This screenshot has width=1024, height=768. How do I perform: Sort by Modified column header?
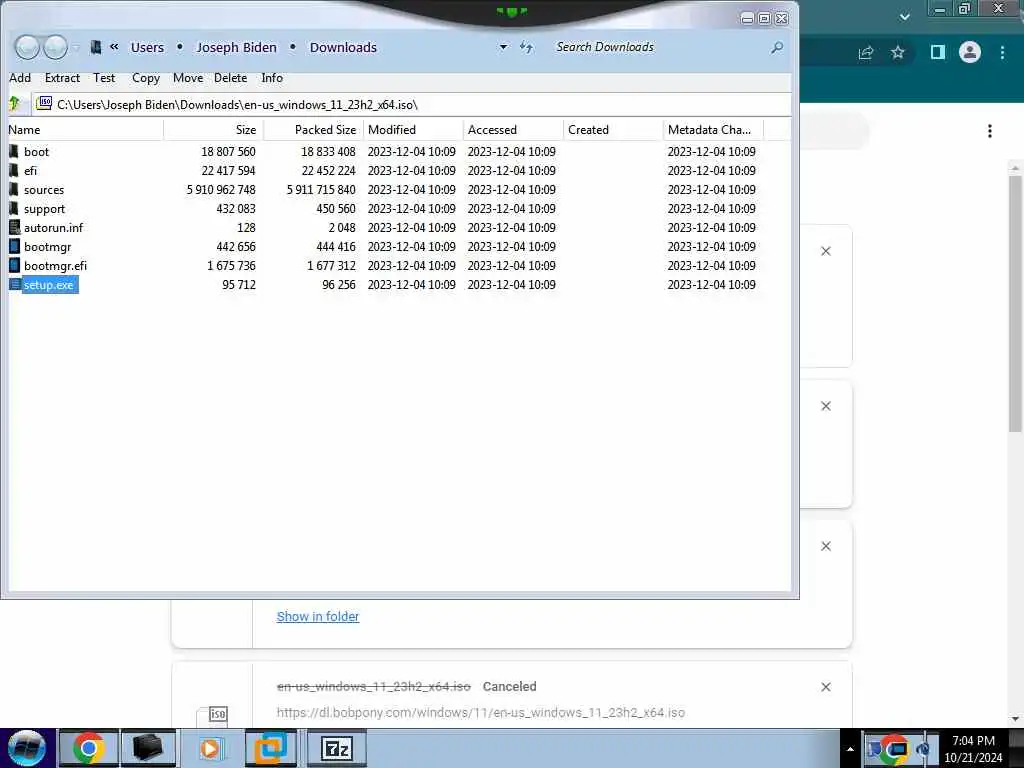point(413,129)
